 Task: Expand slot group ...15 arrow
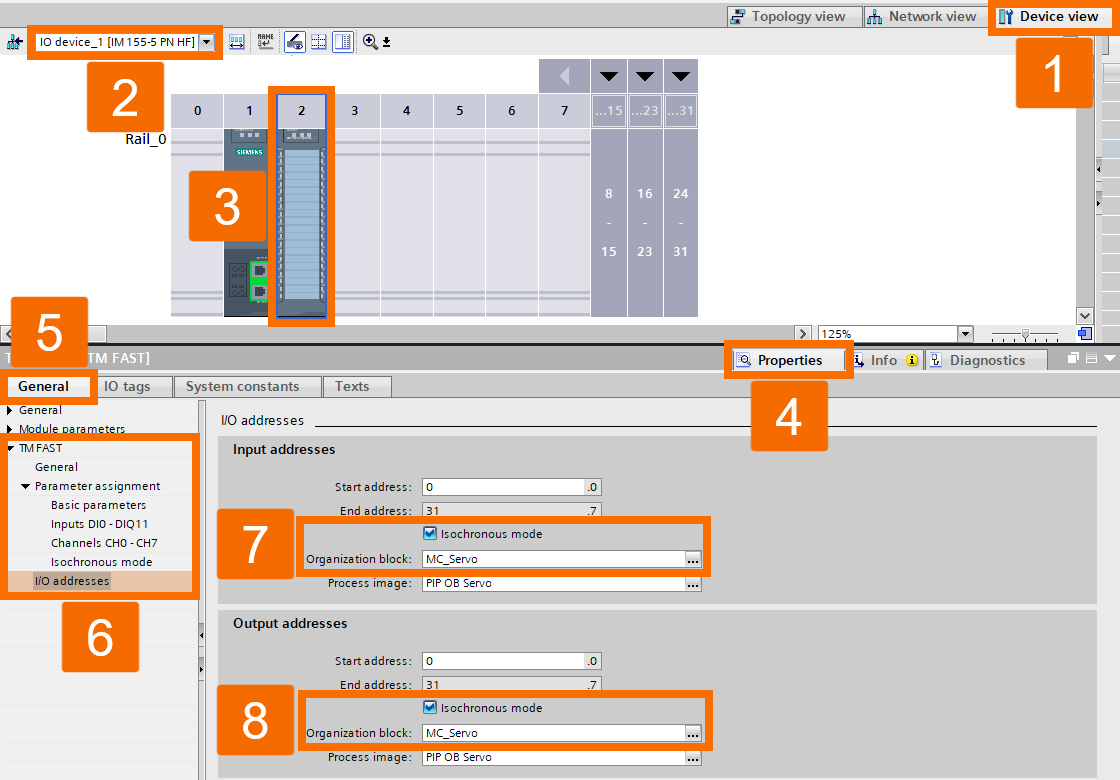609,76
